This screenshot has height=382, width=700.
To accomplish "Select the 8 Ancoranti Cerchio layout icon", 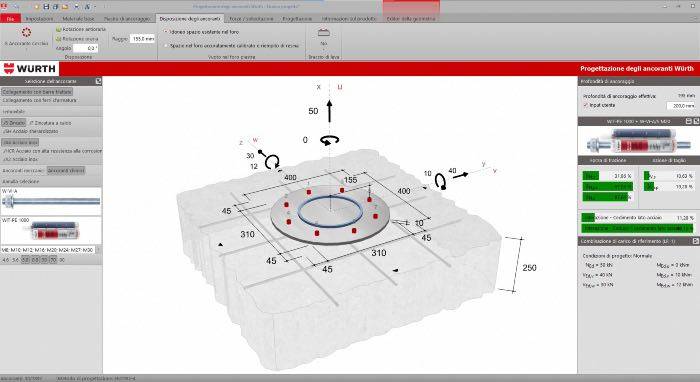I will [26, 33].
